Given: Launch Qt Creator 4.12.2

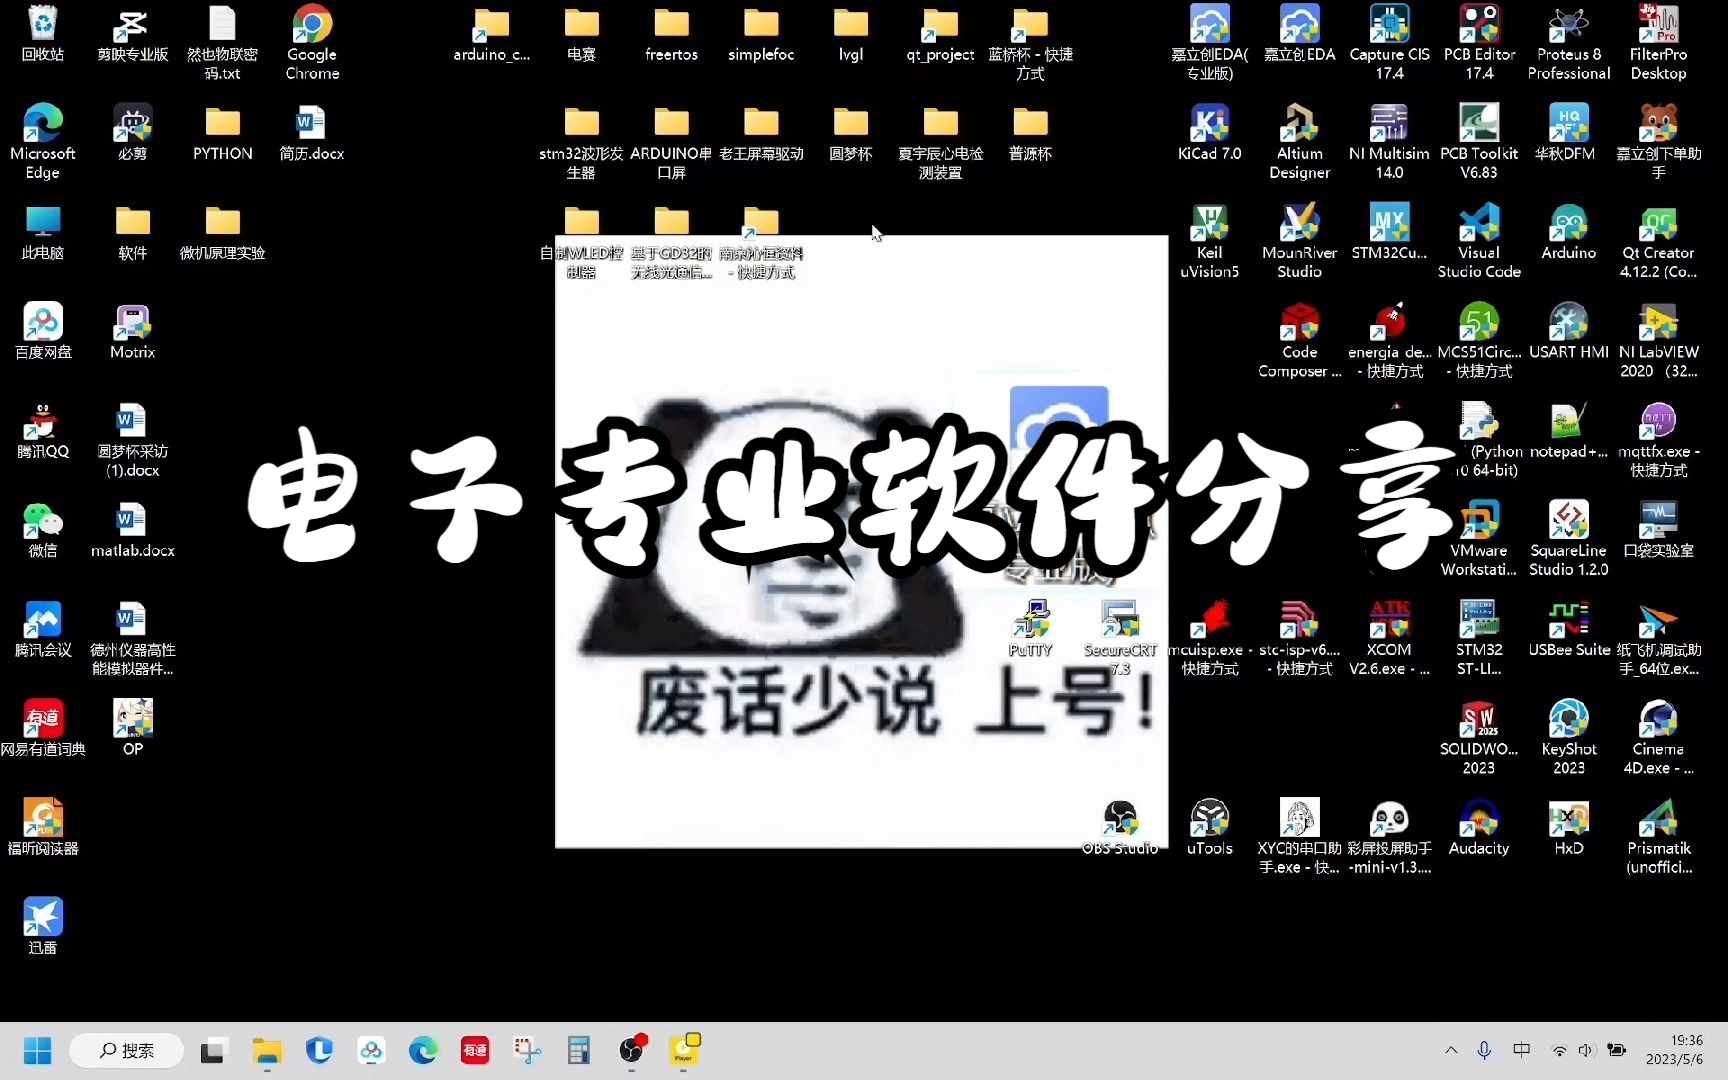Looking at the screenshot, I should [x=1658, y=240].
